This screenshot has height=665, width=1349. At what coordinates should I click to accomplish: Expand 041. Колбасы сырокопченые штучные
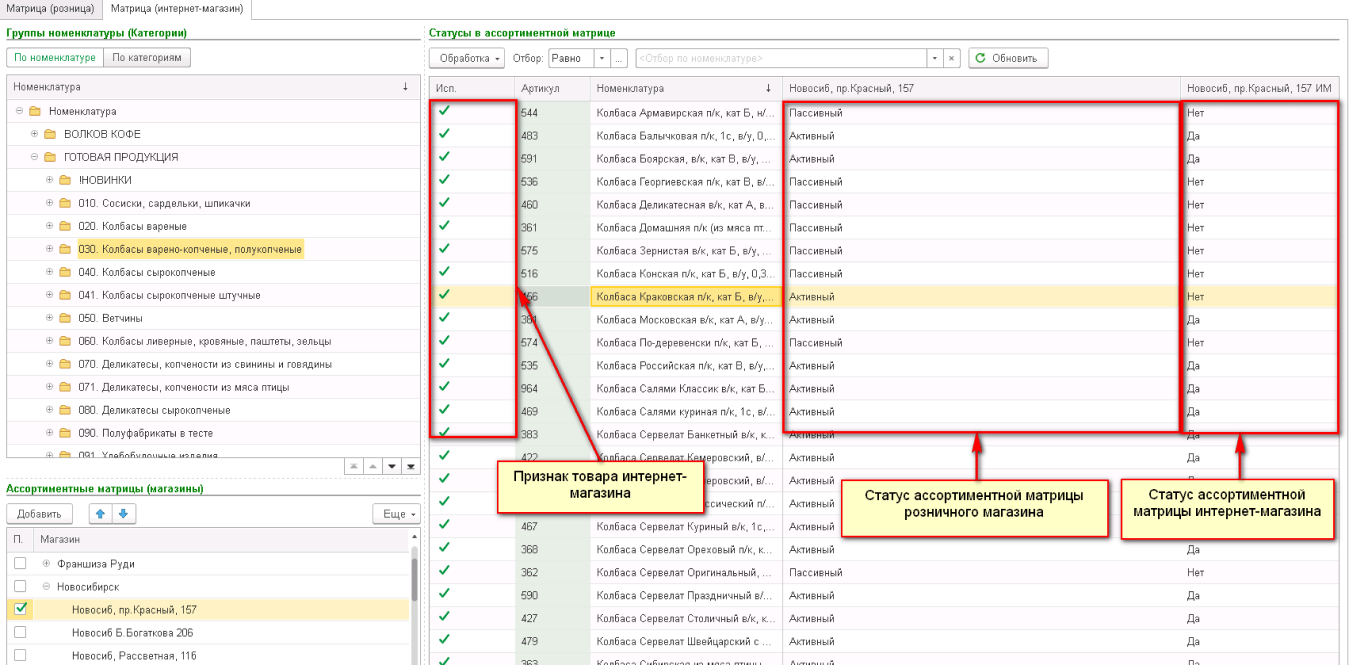[x=50, y=295]
